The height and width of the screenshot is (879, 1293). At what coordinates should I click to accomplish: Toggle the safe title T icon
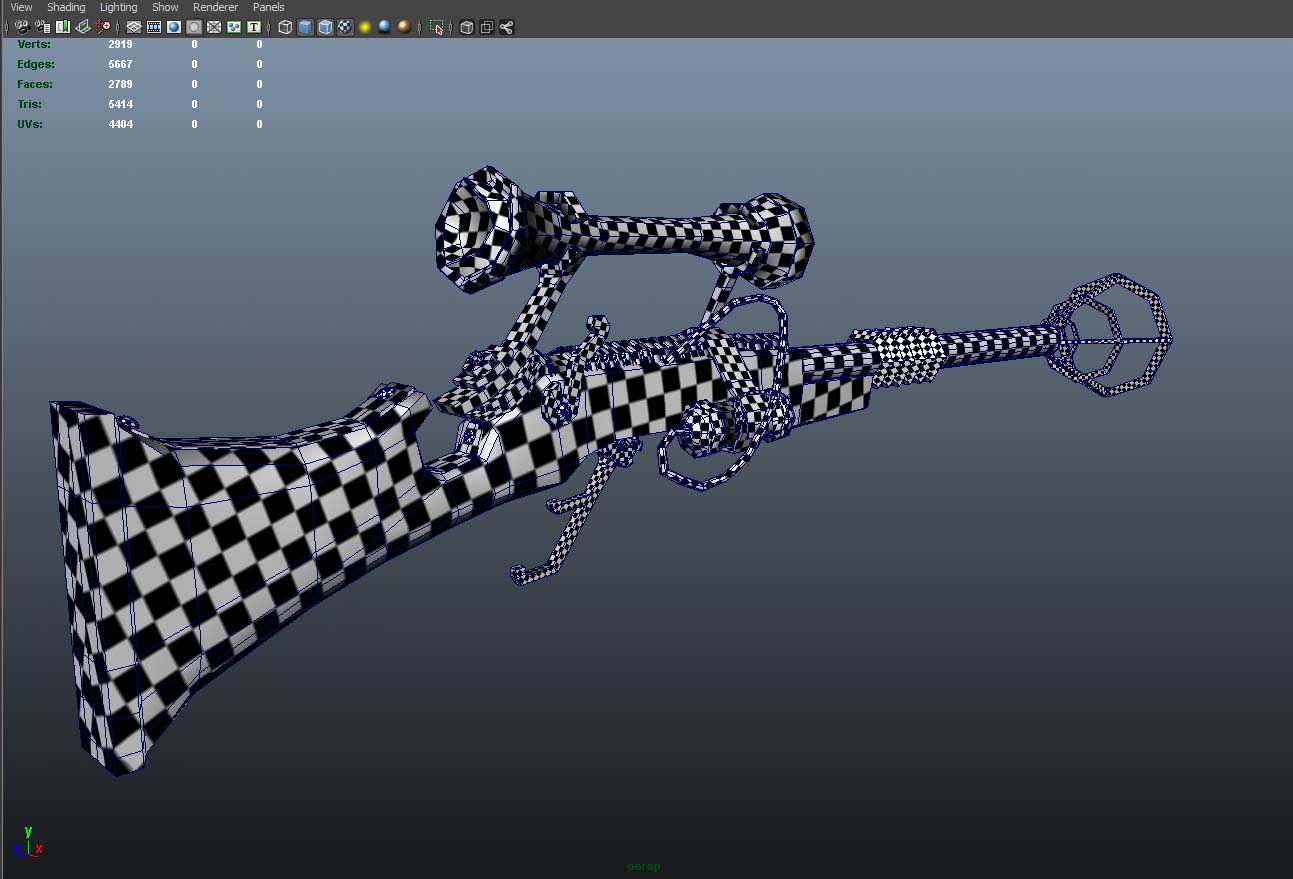coord(254,27)
